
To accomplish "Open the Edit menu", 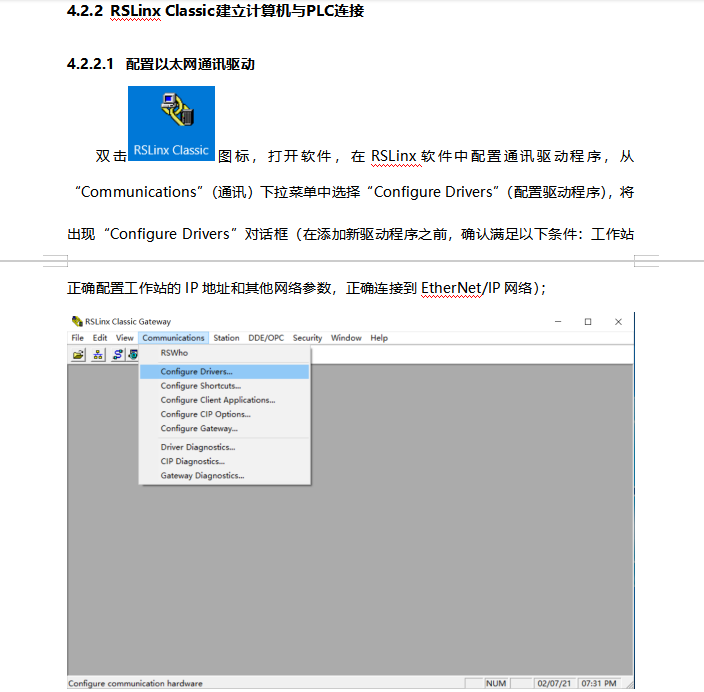I will [x=100, y=338].
